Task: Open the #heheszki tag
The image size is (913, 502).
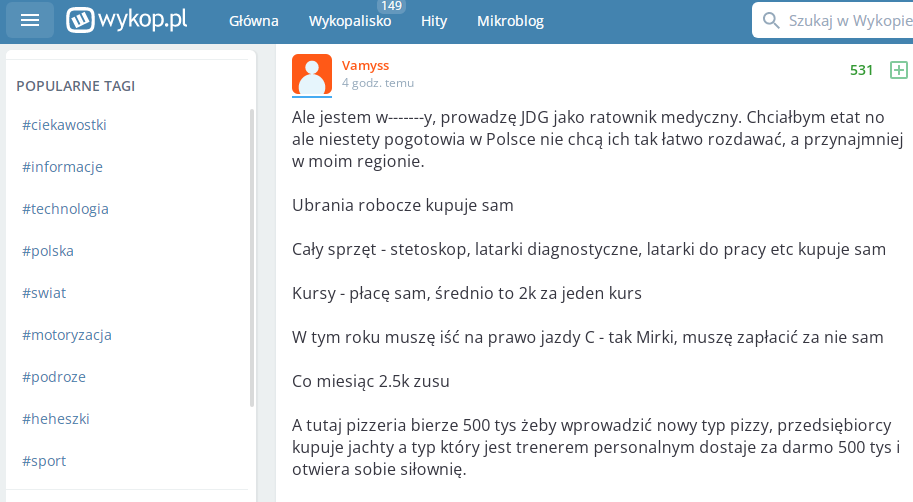Action: click(56, 419)
